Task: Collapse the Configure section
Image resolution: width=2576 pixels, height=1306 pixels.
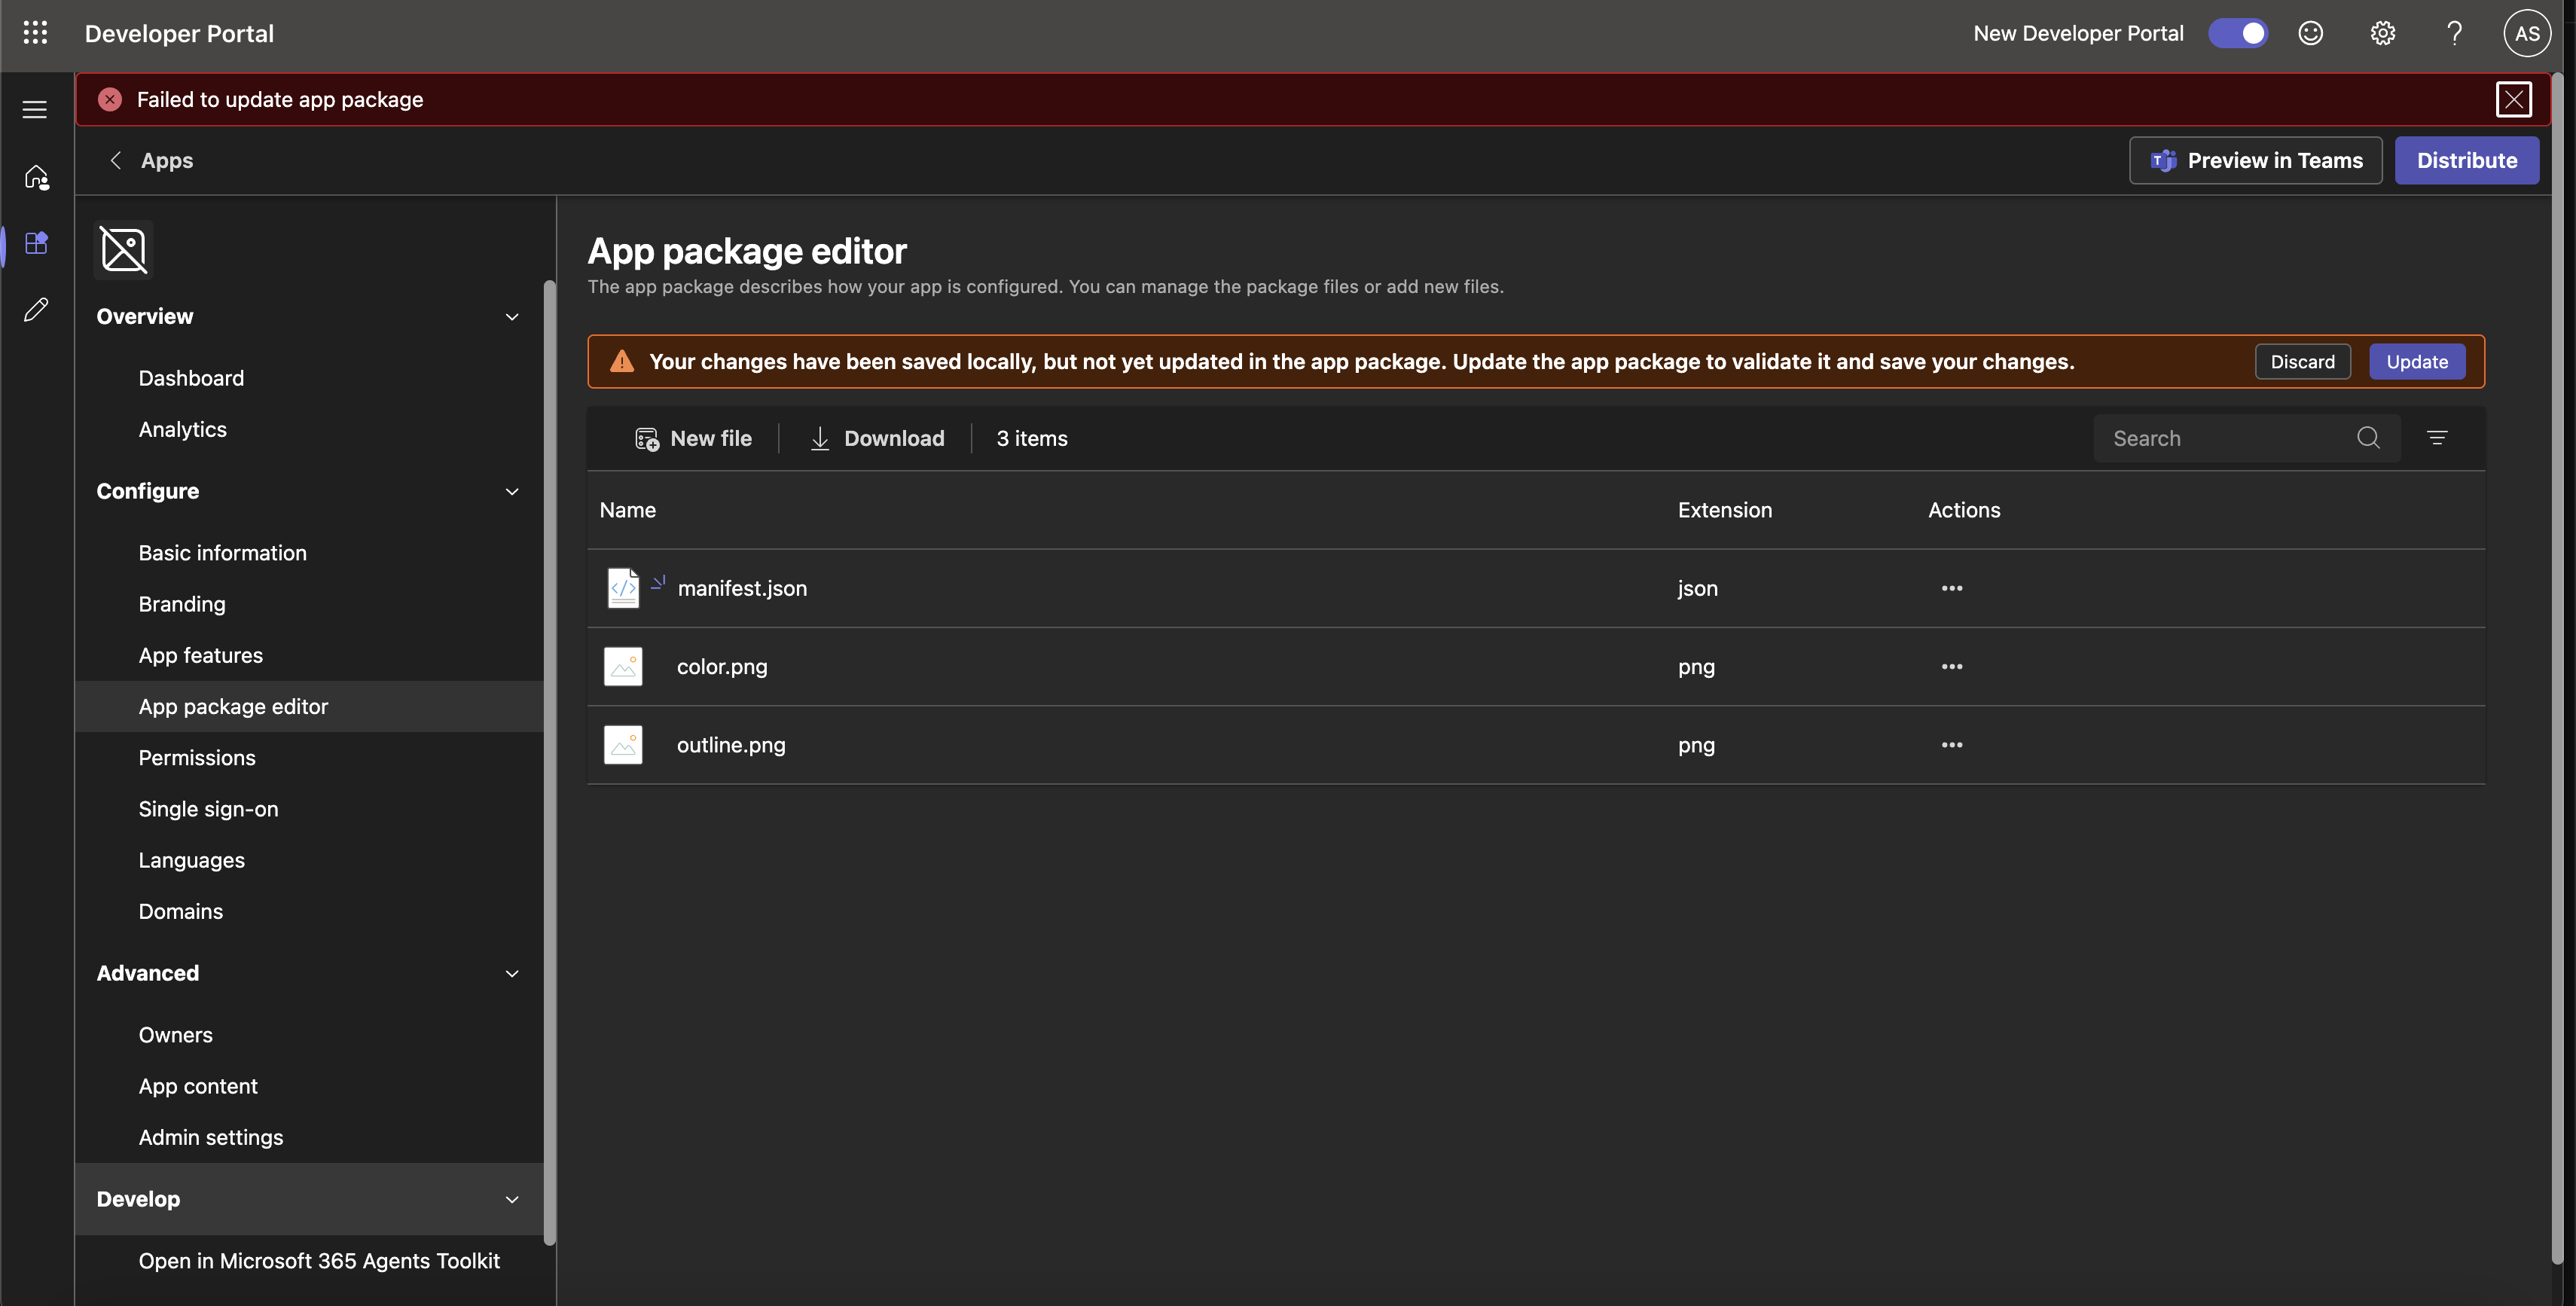Action: coord(511,491)
